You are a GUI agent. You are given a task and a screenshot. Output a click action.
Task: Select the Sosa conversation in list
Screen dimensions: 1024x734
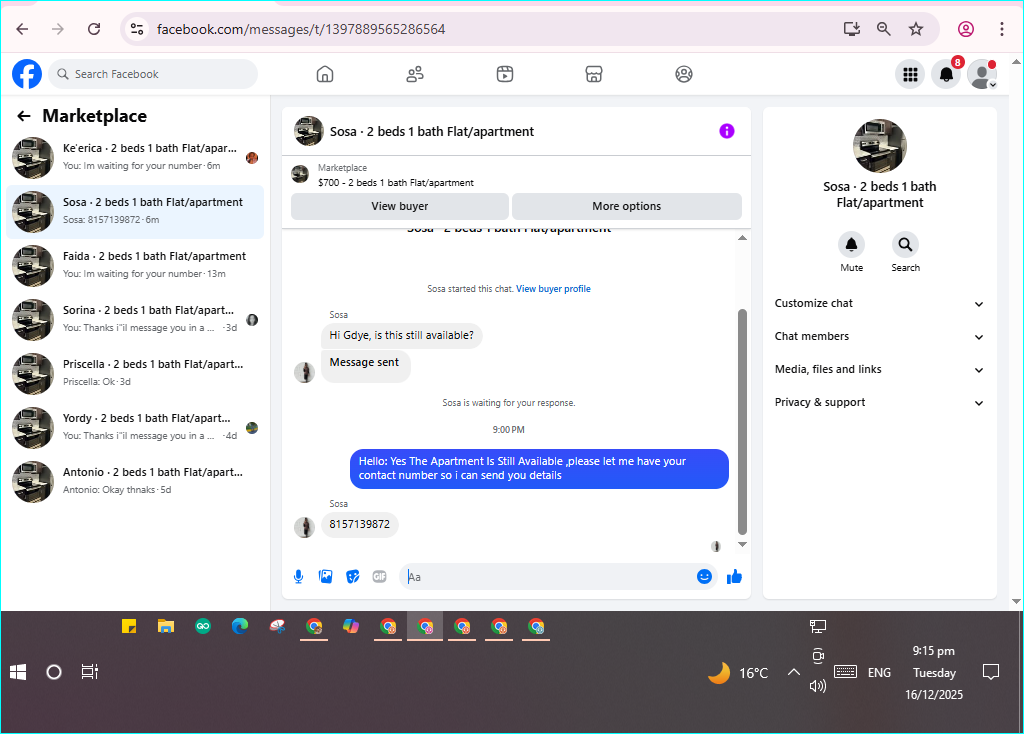point(135,212)
